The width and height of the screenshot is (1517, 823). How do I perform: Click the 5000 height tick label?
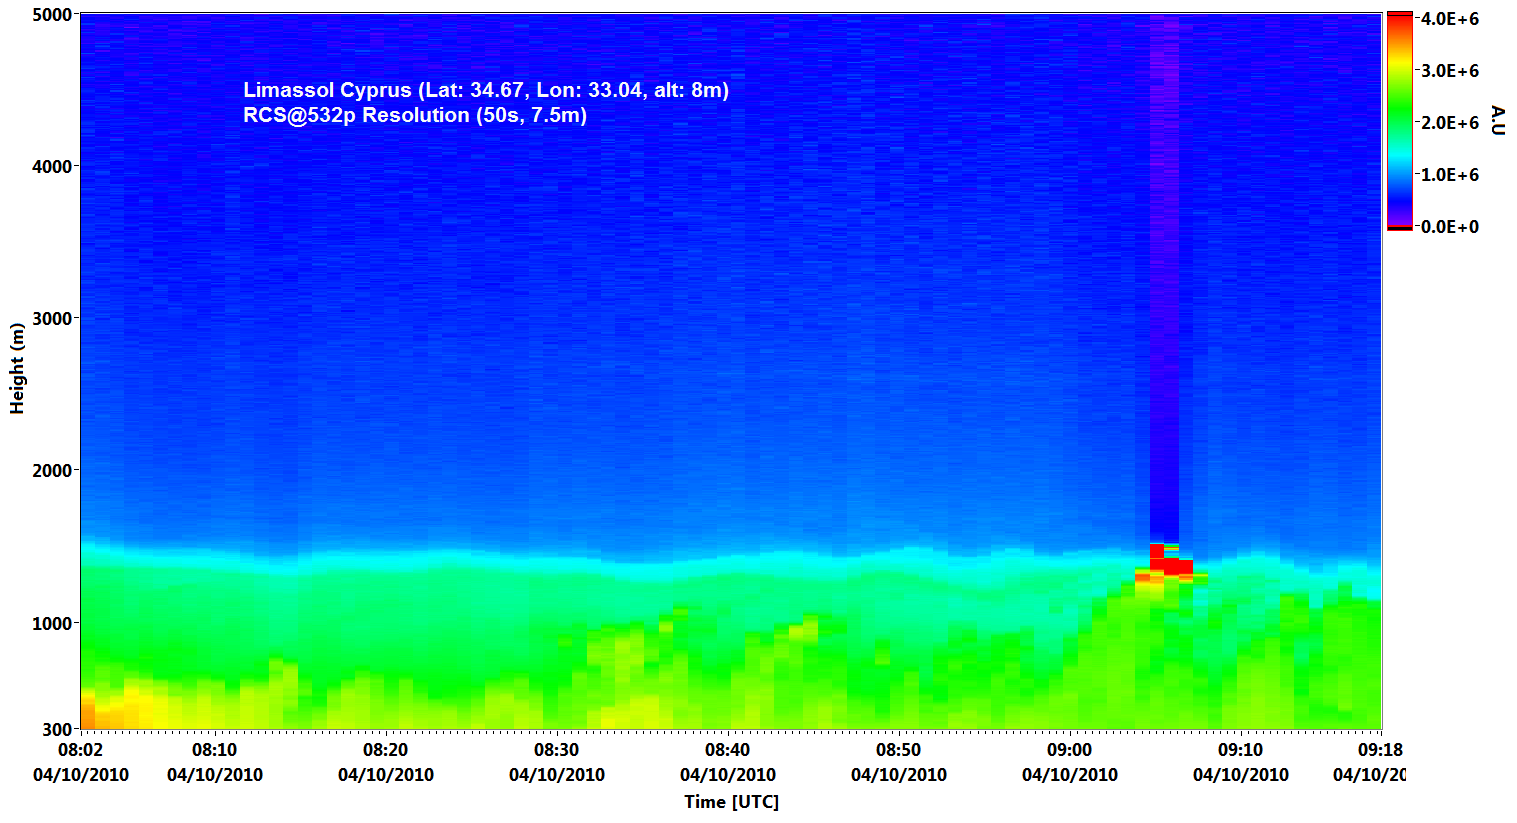click(51, 15)
